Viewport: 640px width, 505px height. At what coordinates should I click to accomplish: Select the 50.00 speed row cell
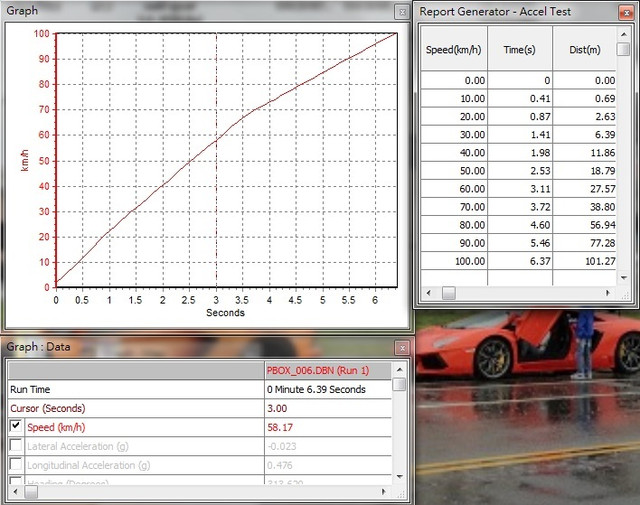[454, 171]
